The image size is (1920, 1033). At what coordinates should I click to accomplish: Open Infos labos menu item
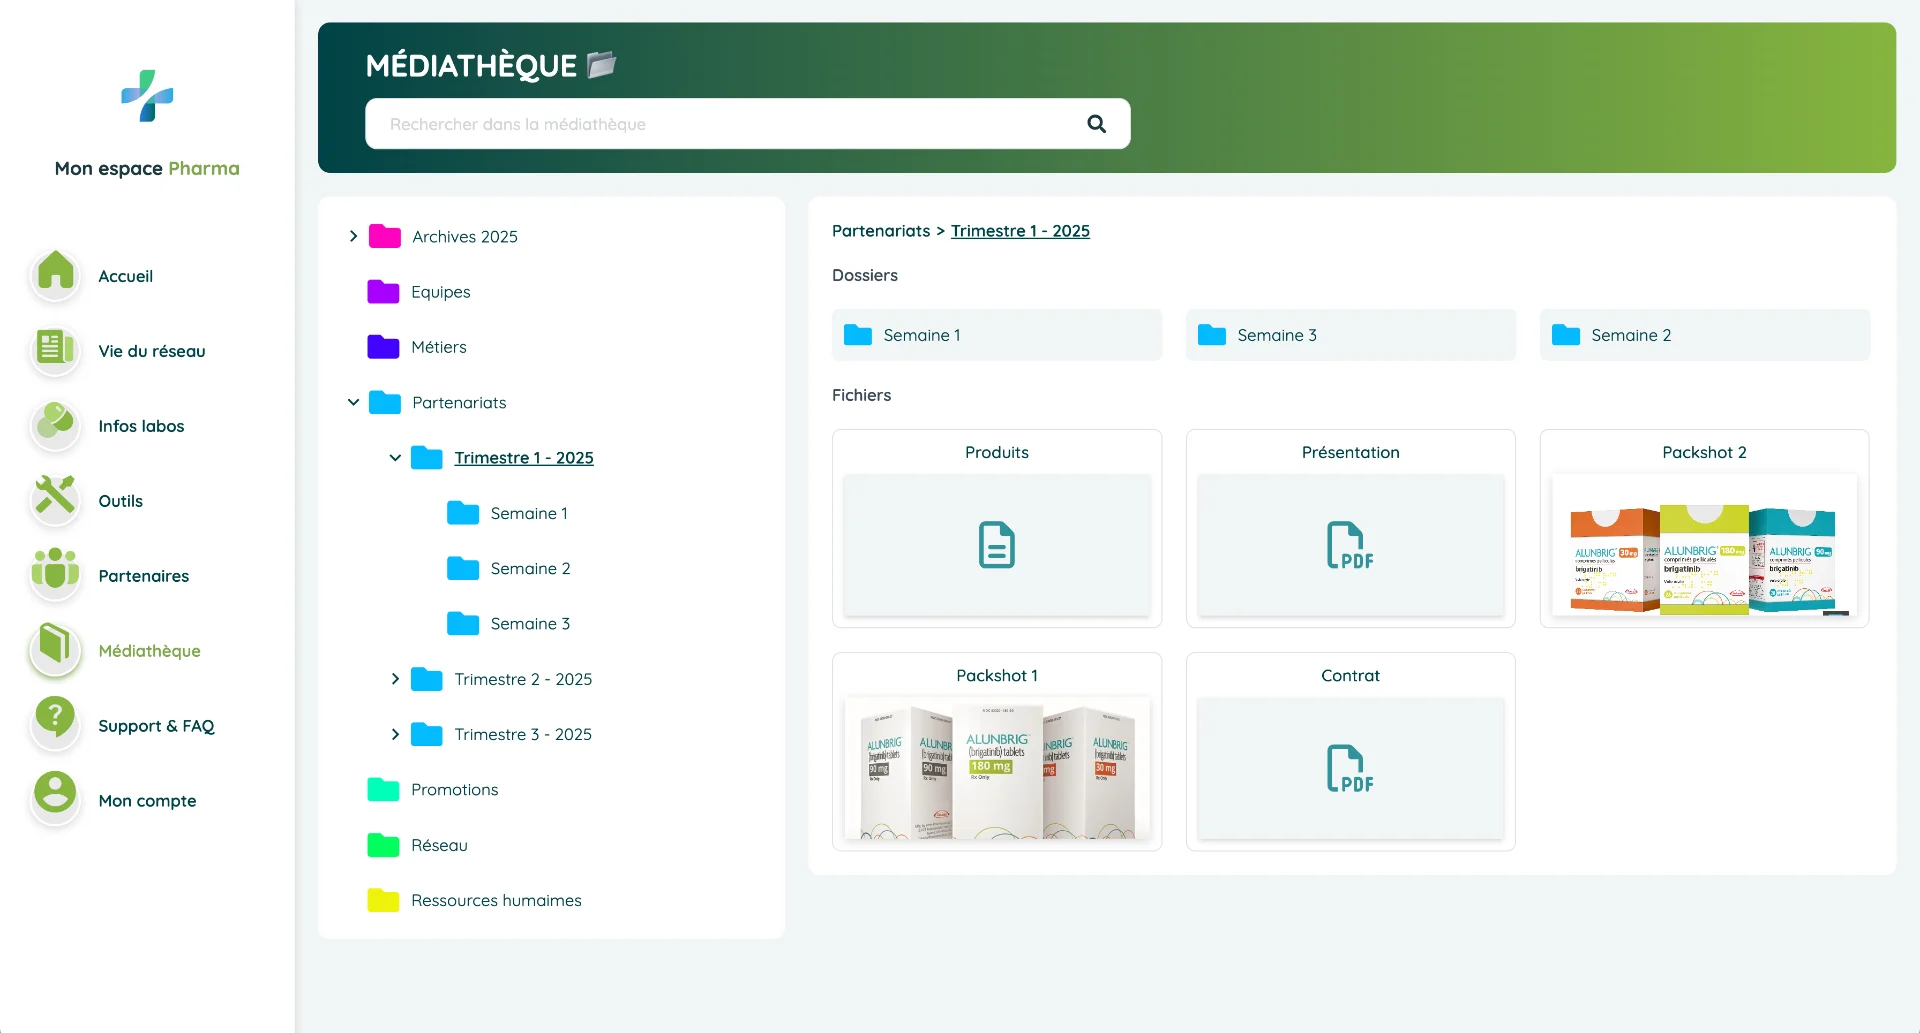141,426
